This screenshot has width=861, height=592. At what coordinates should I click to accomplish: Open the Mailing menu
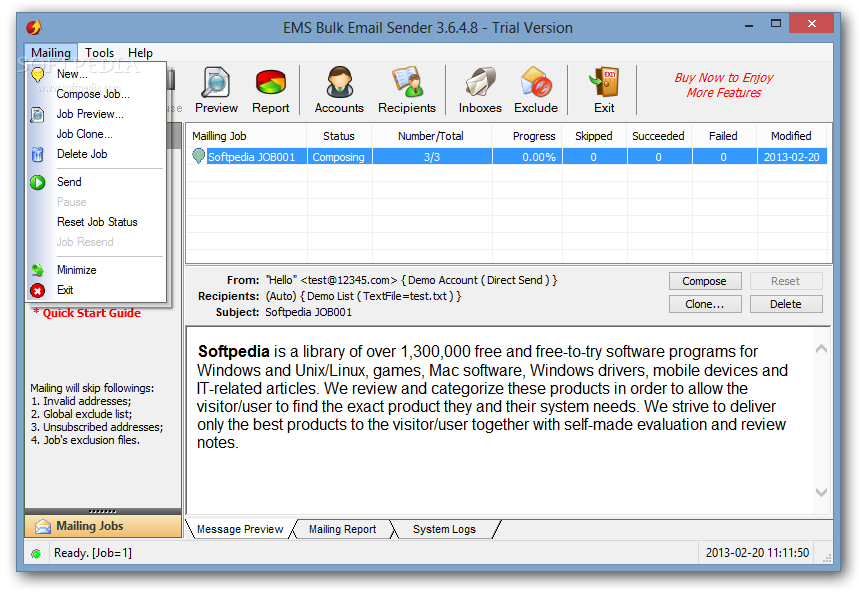(x=51, y=53)
